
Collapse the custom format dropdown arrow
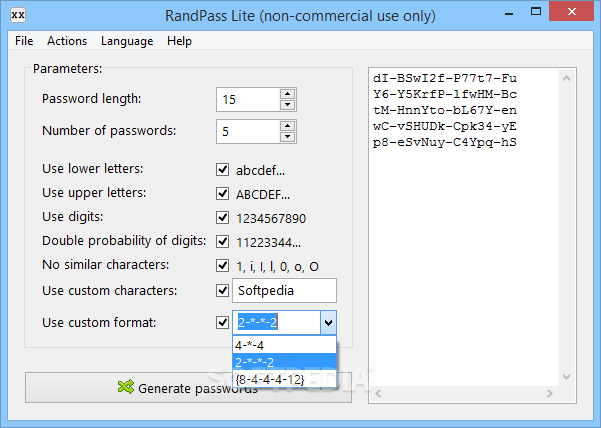328,323
